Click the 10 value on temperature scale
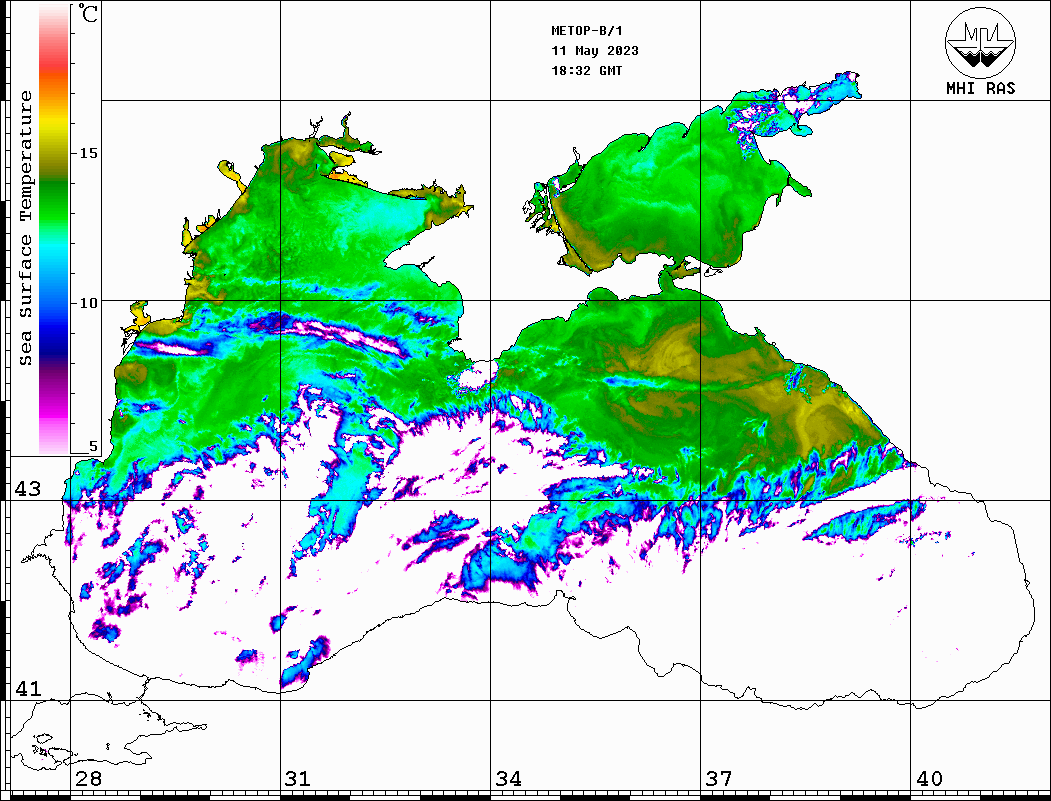 (88, 303)
